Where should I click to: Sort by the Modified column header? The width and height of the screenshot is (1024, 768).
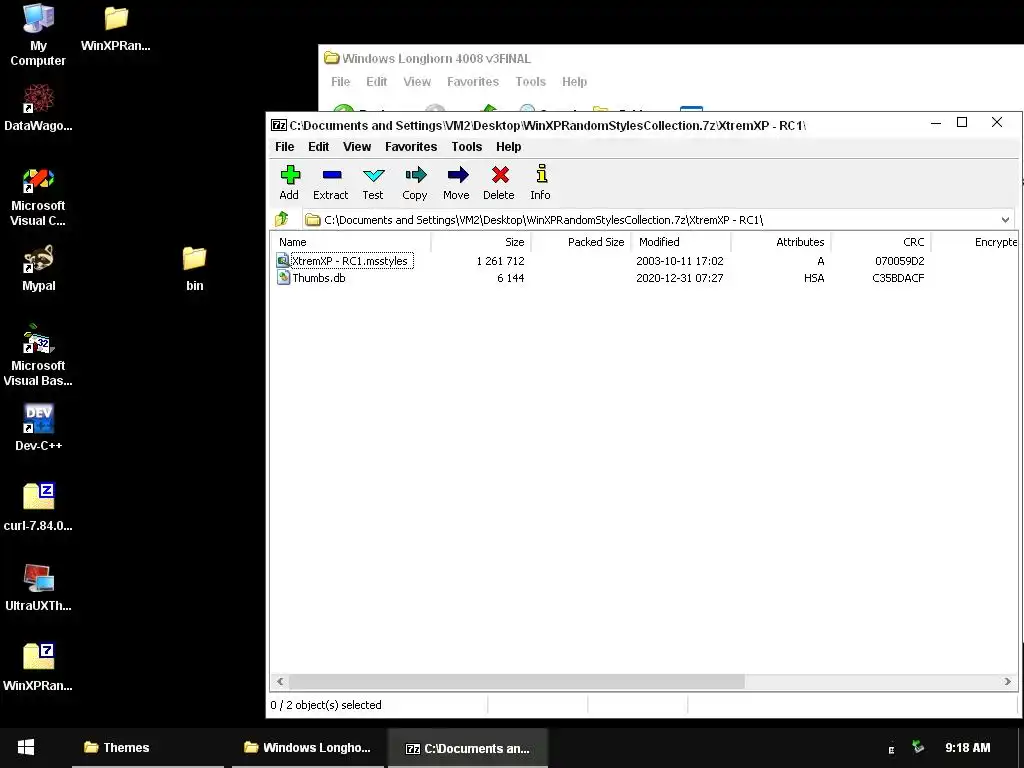(681, 242)
